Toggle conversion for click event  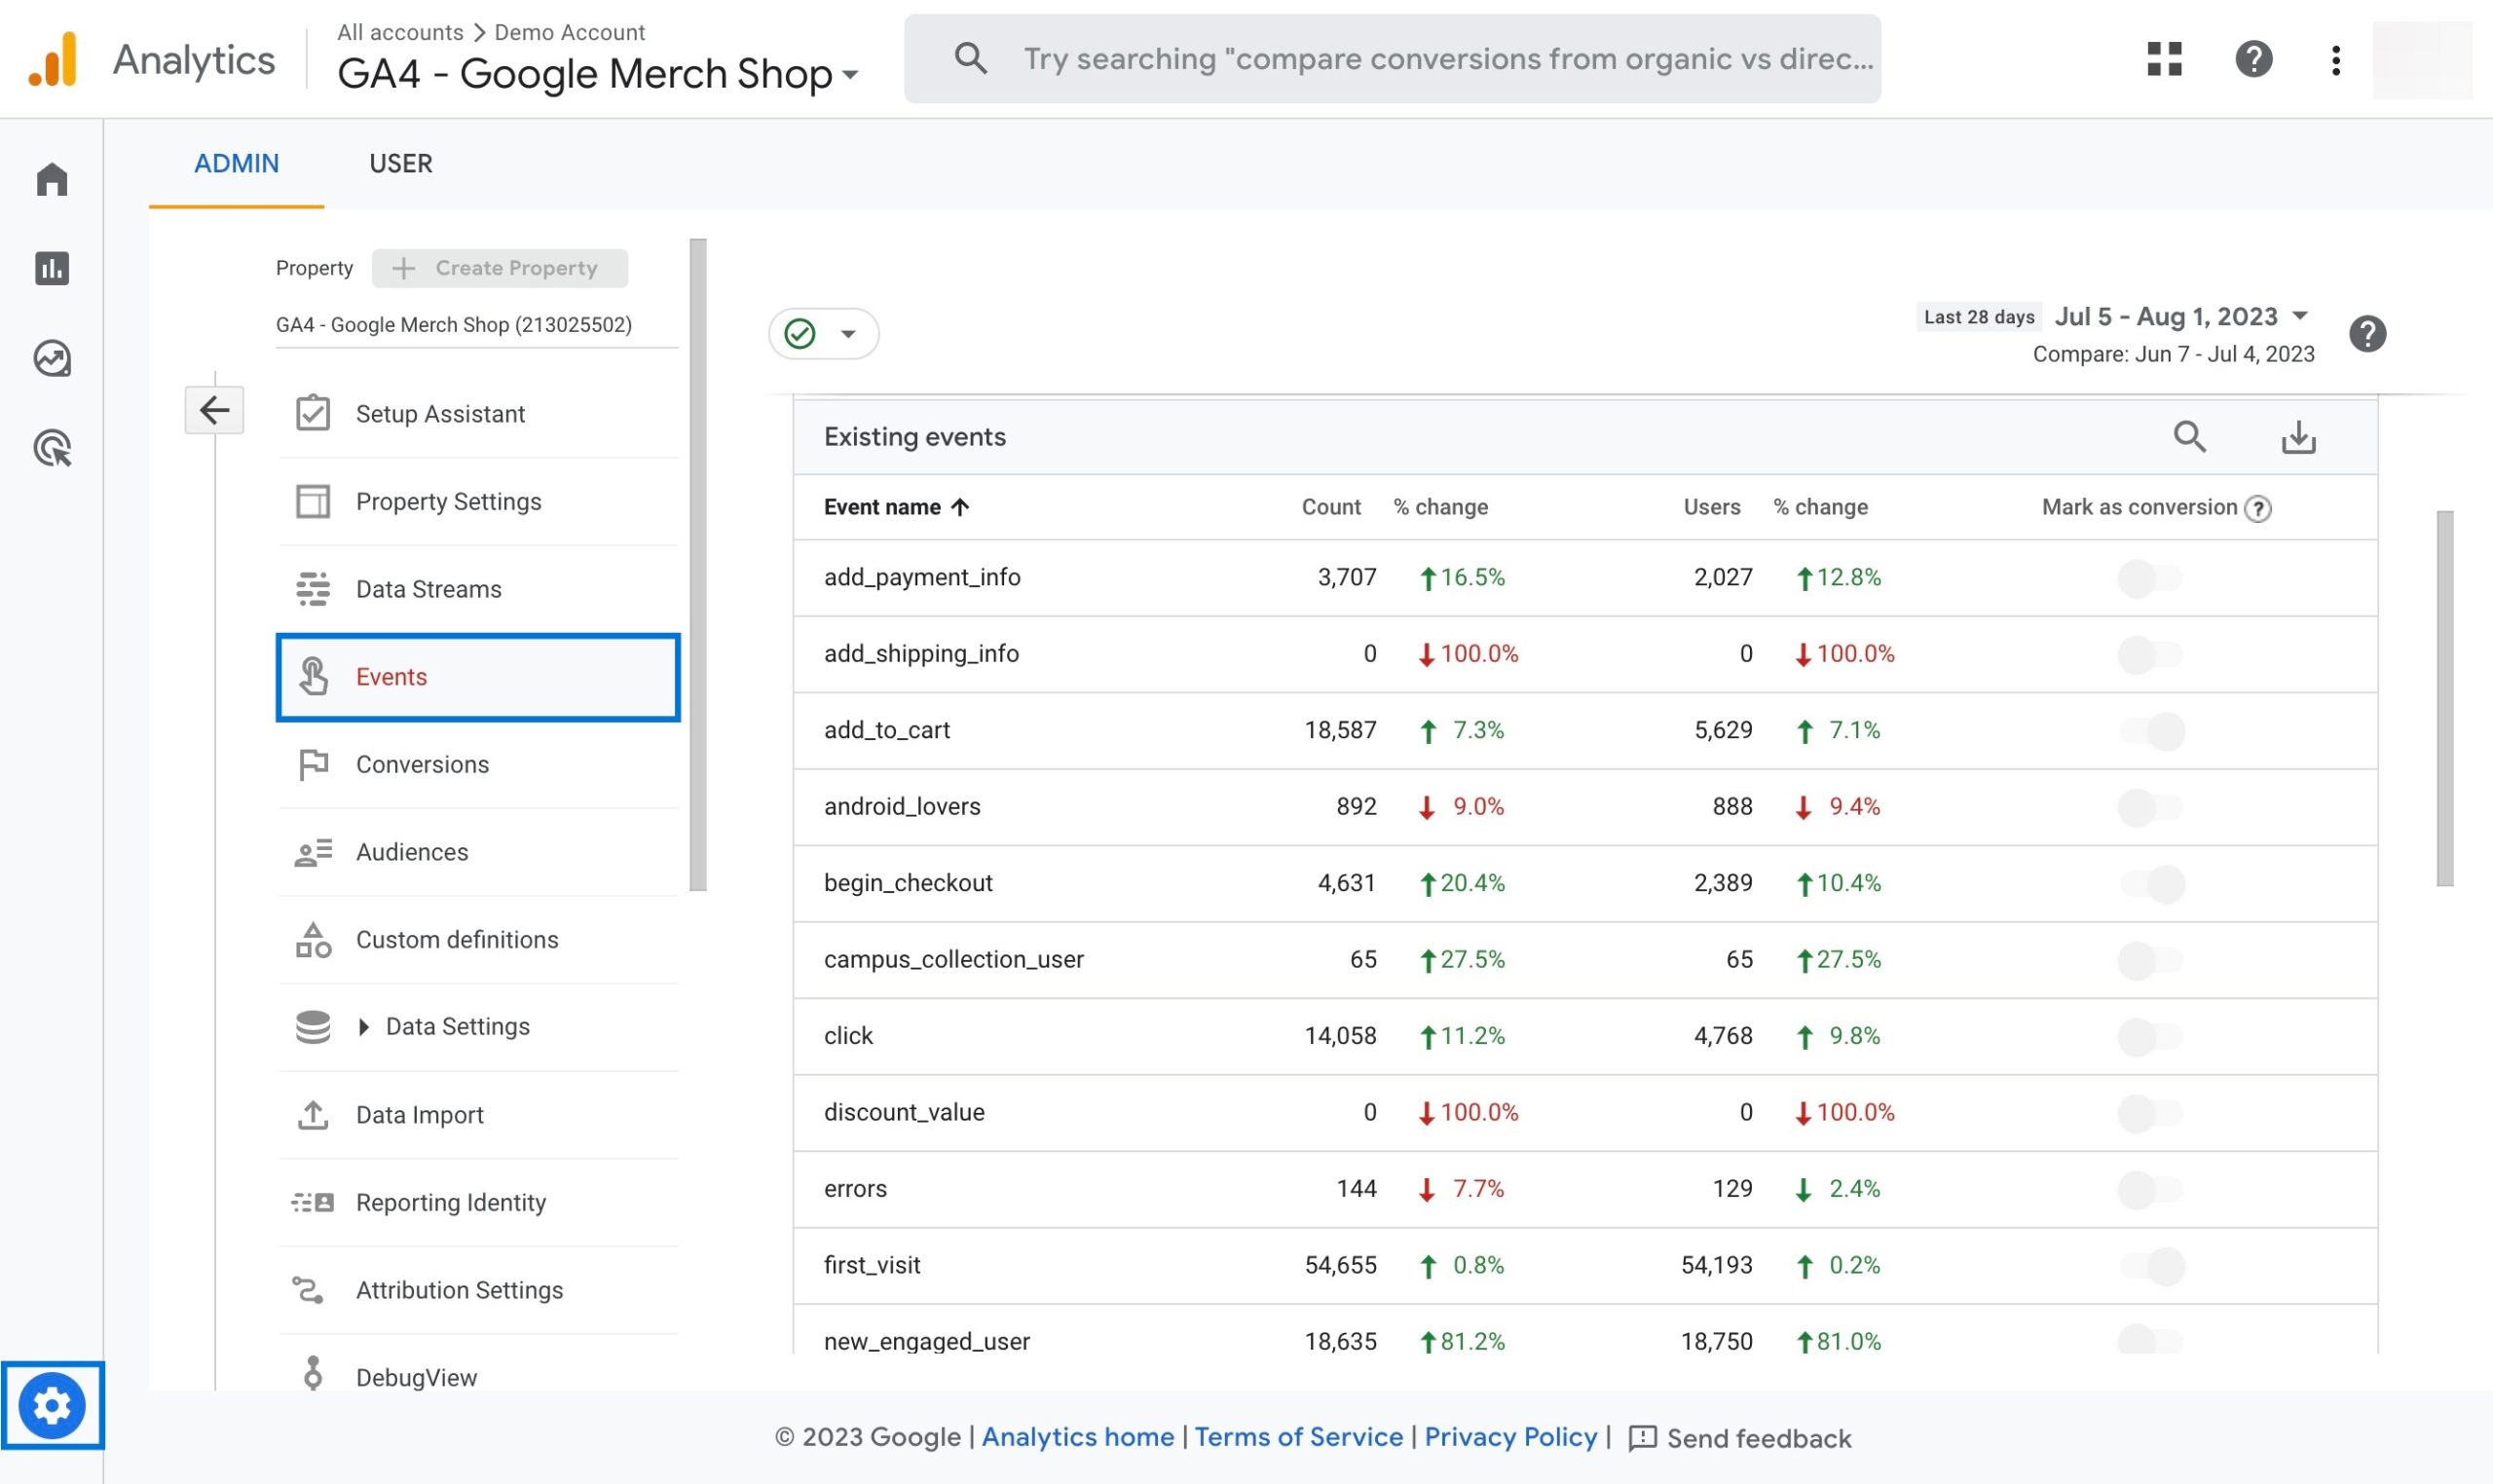click(2150, 1036)
